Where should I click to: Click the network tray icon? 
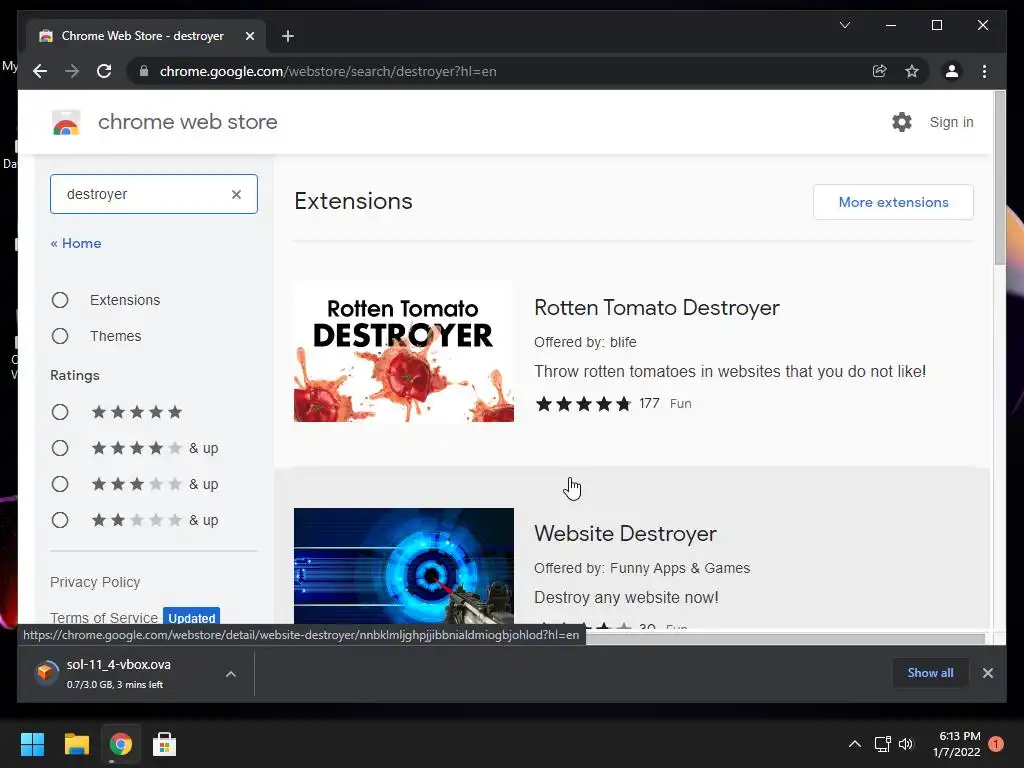(x=882, y=744)
